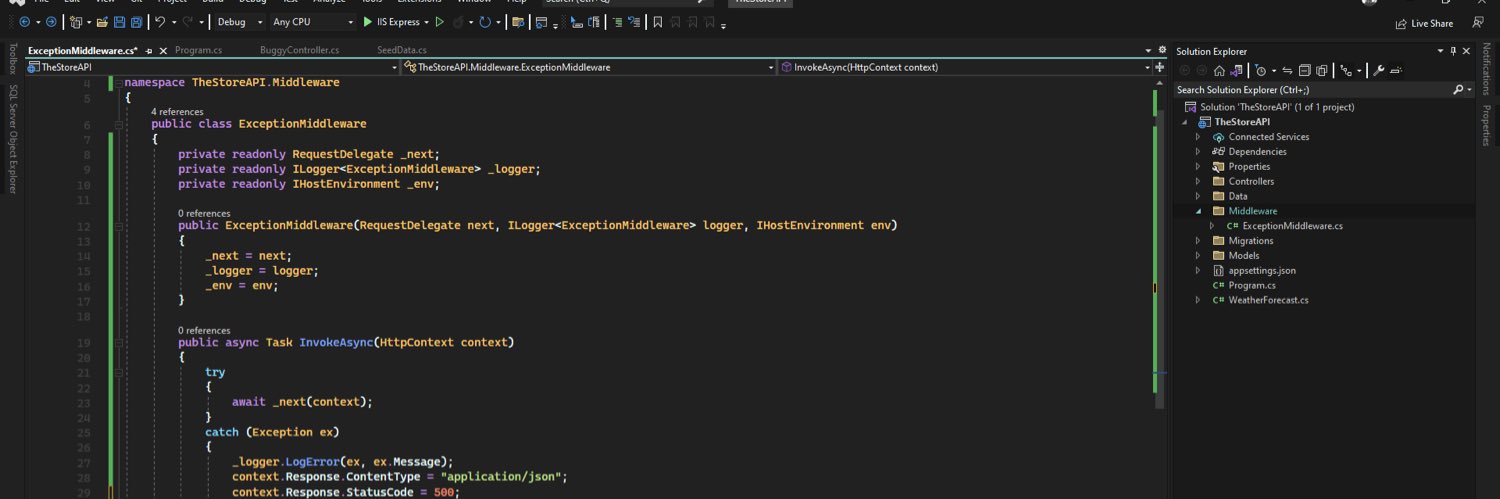Open the list of open document tabs
1500x499 pixels.
tap(1148, 50)
